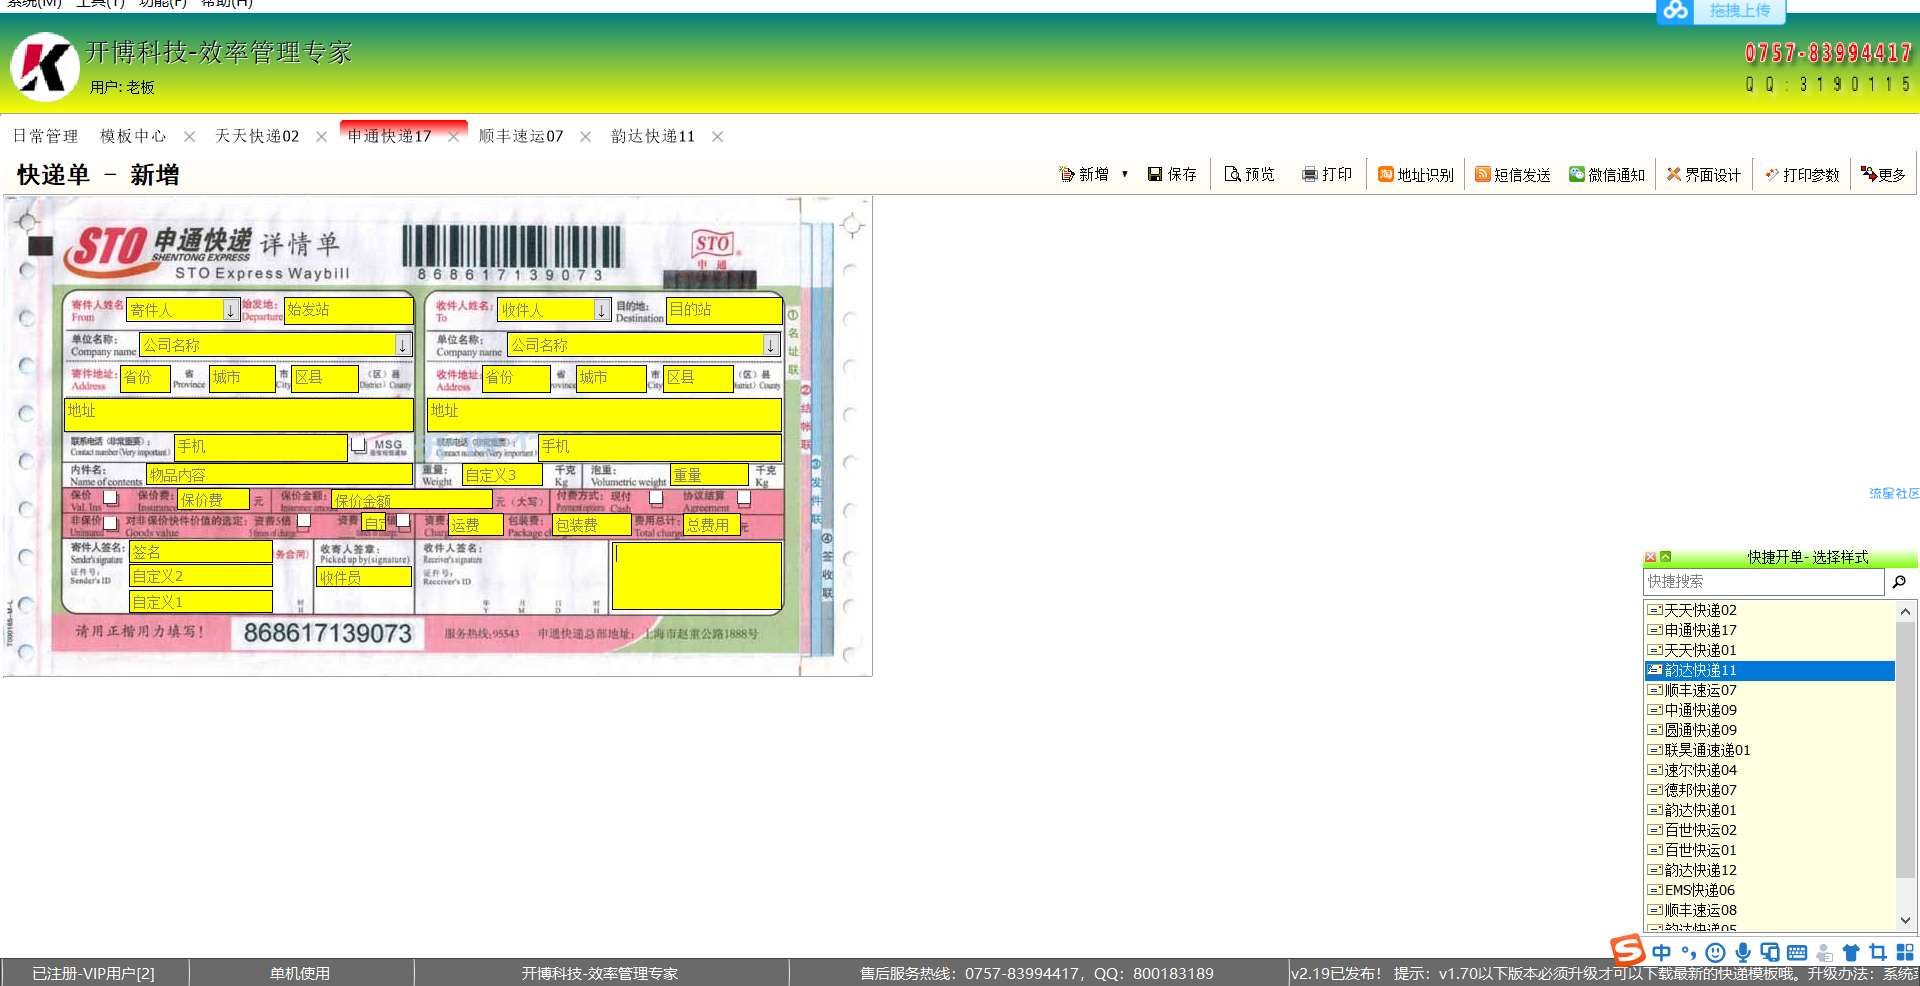Tick the 资费5倍 checkbox
1920x986 pixels.
[x=304, y=521]
